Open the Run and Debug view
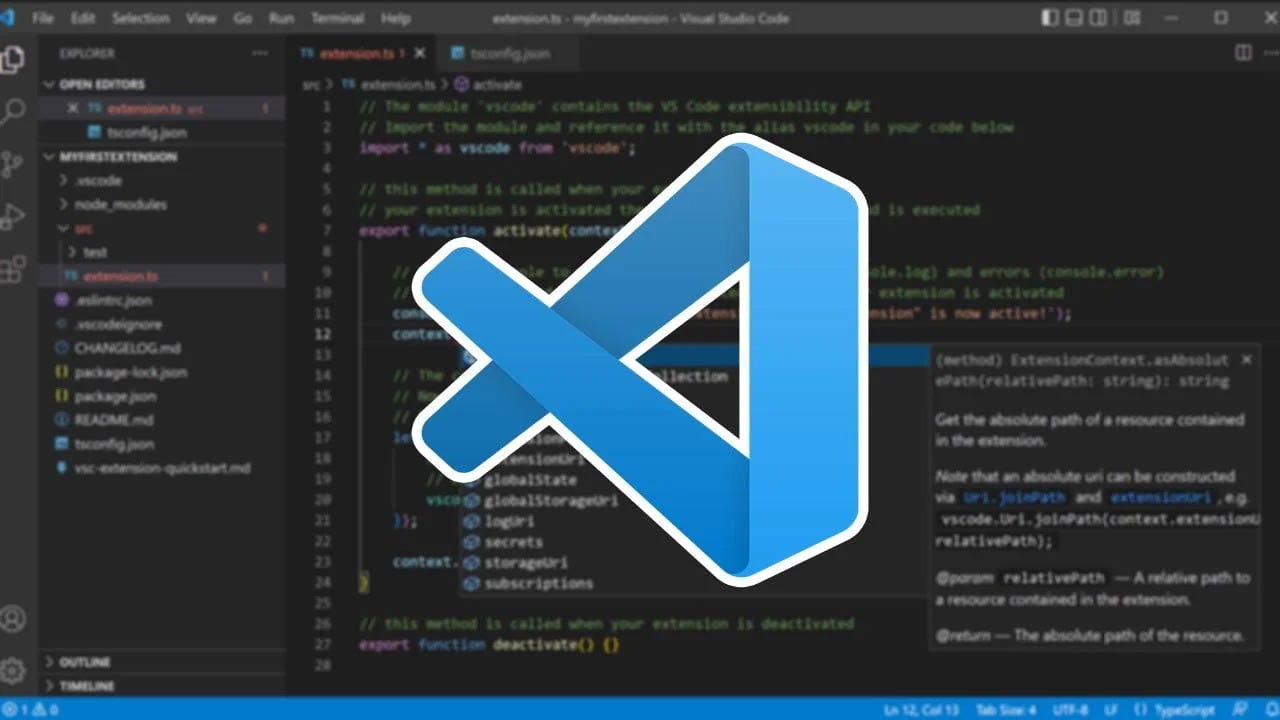Viewport: 1280px width, 720px height. pos(13,213)
